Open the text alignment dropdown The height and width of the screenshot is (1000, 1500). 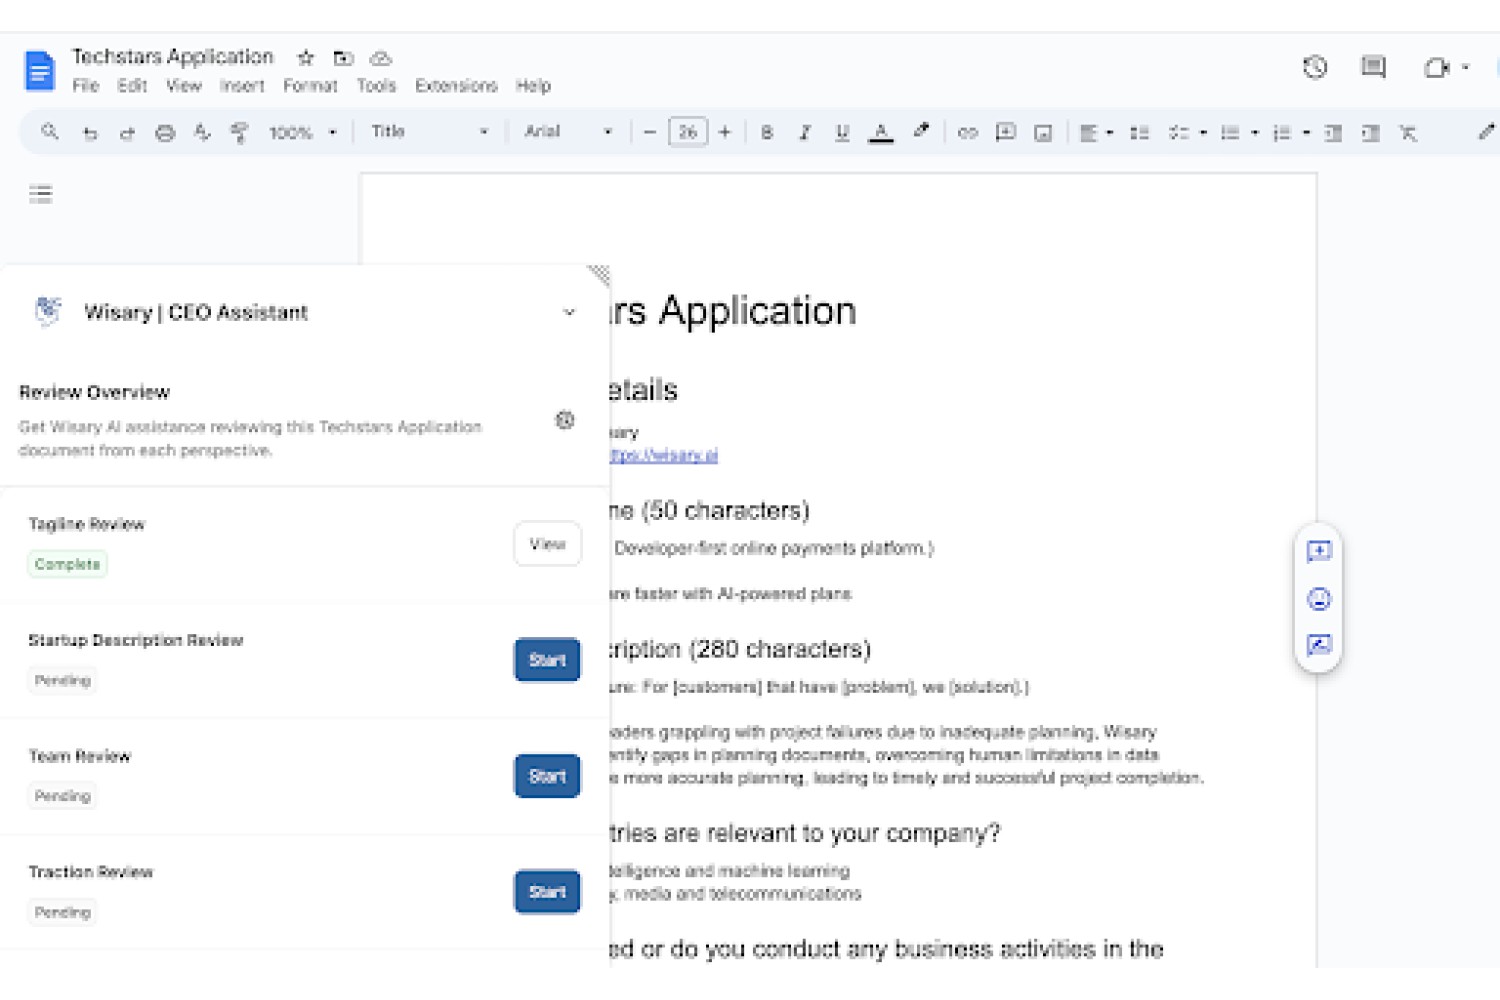tap(1097, 133)
